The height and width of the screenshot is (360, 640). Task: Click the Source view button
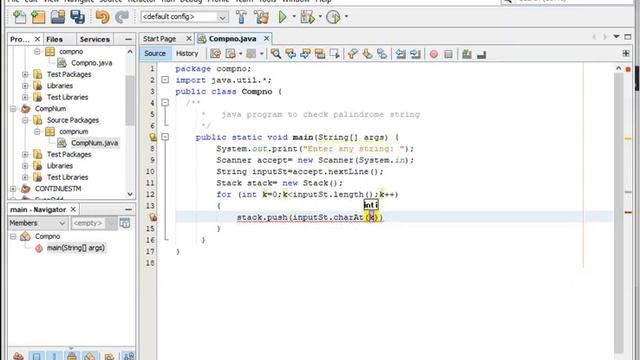[155, 53]
